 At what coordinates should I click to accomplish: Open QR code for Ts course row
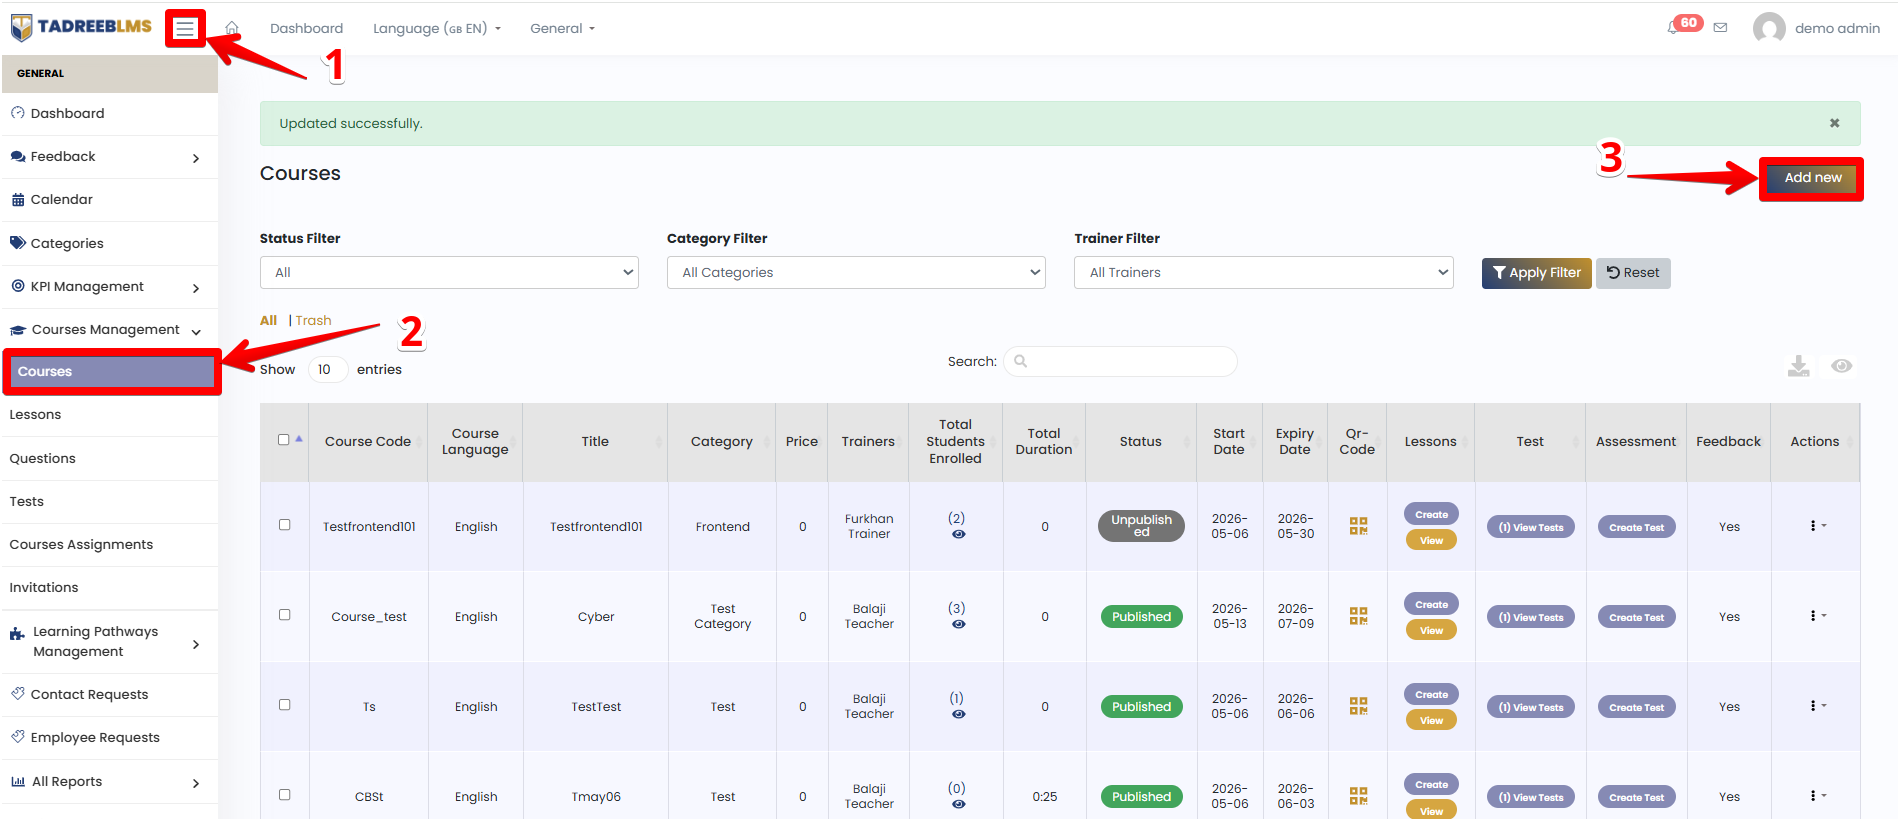[1358, 706]
